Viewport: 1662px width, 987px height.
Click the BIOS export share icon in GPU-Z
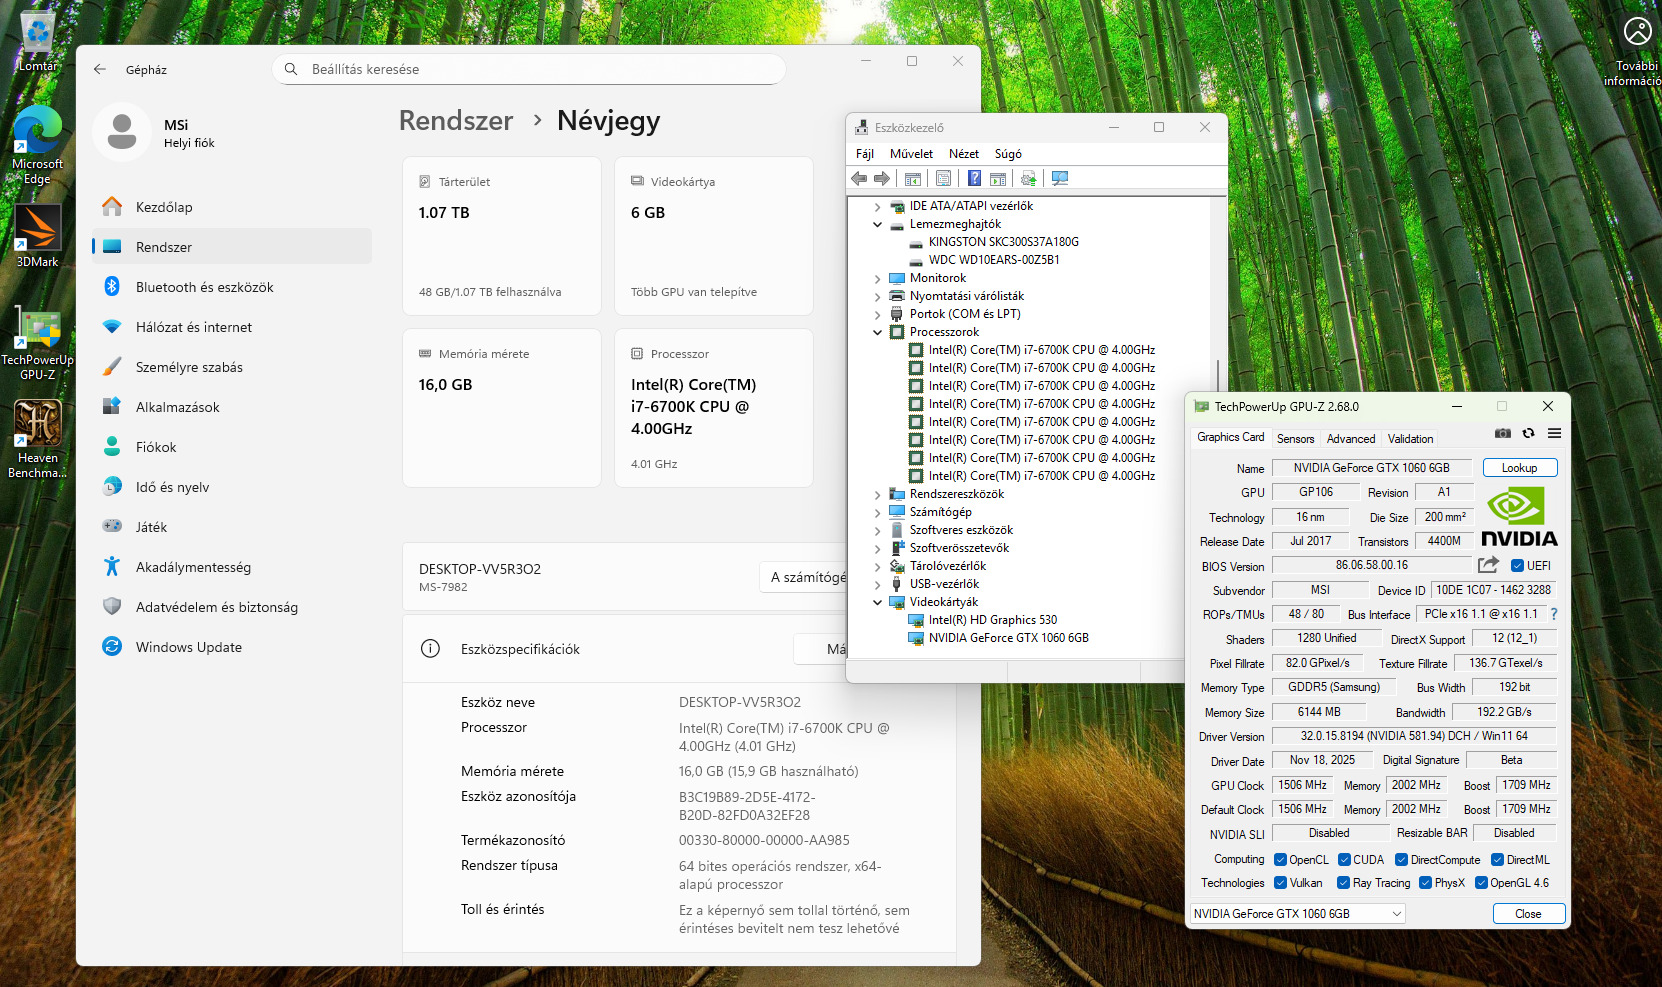pos(1489,565)
